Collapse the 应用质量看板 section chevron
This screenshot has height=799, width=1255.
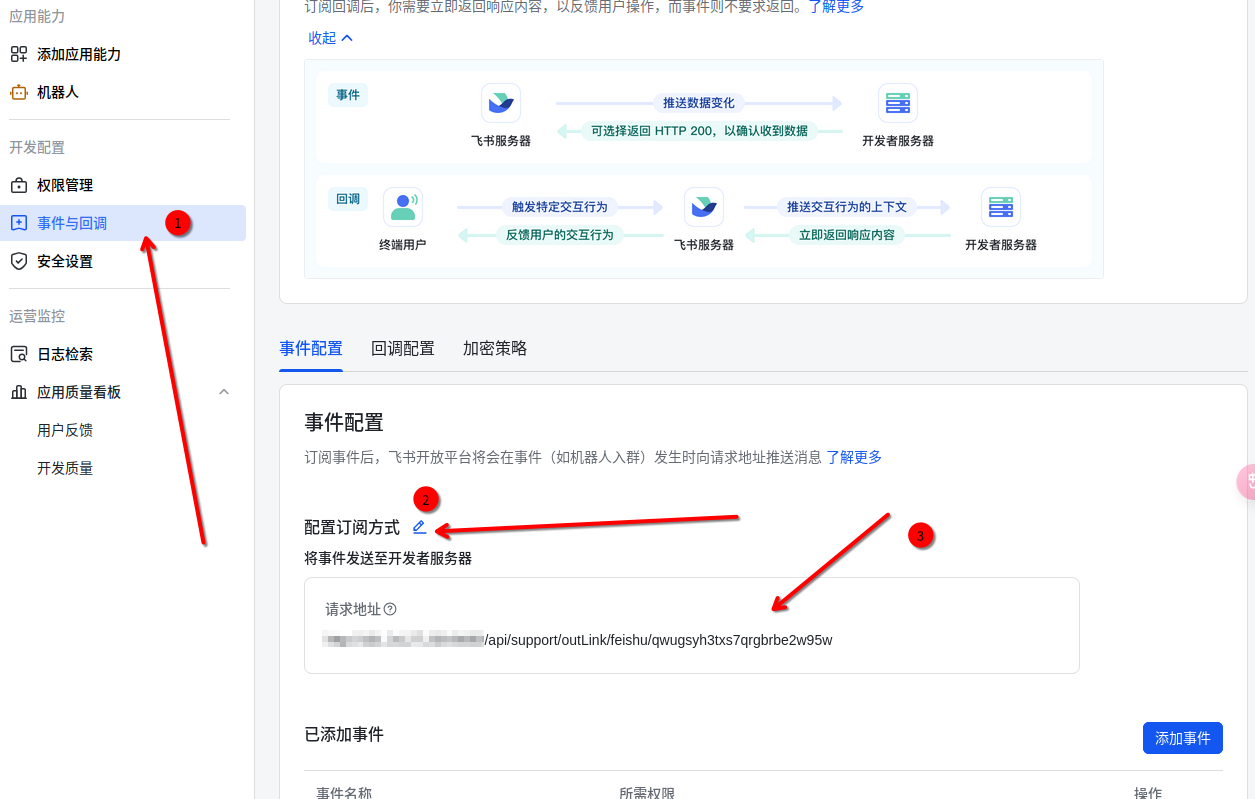click(224, 392)
